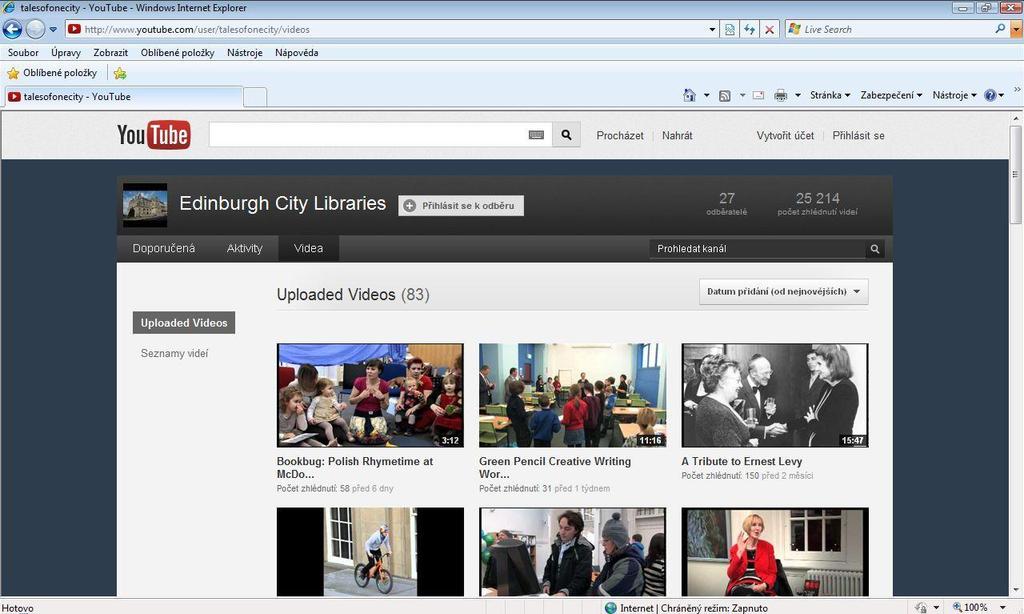Click the Green Pencil Creative Writing title link

[555, 468]
